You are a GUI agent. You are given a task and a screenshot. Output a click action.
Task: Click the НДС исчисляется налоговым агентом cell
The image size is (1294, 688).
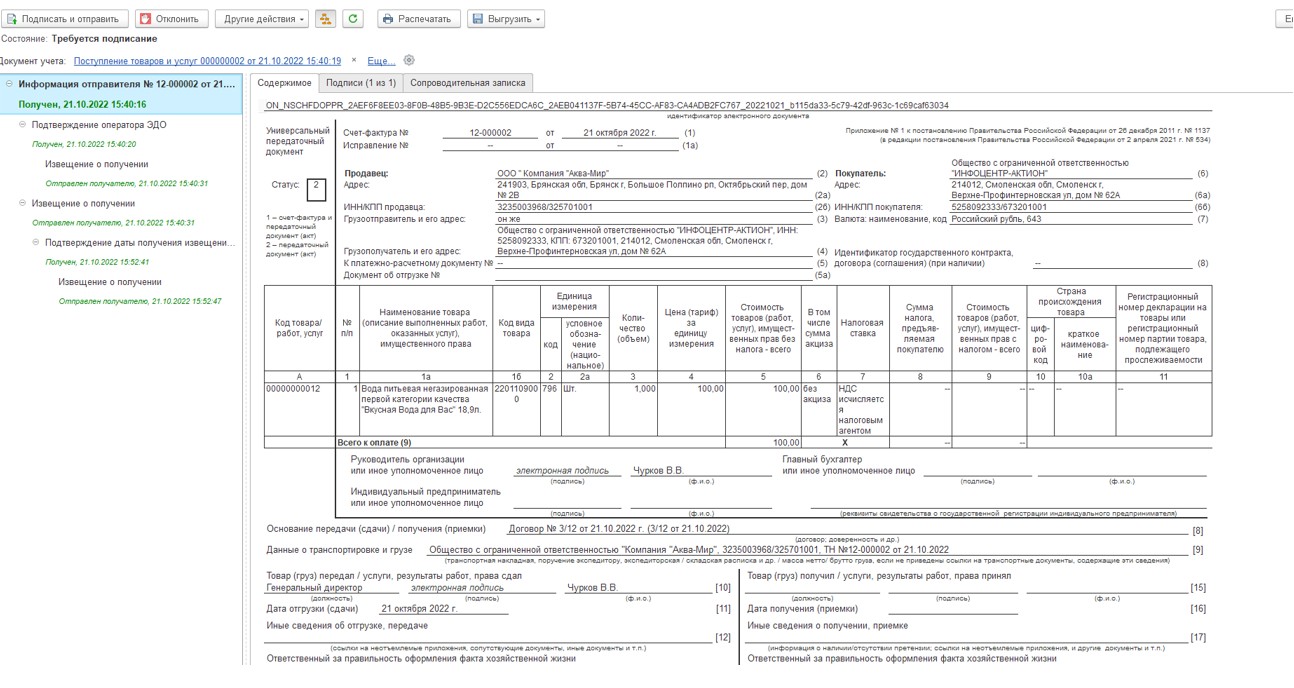point(861,410)
